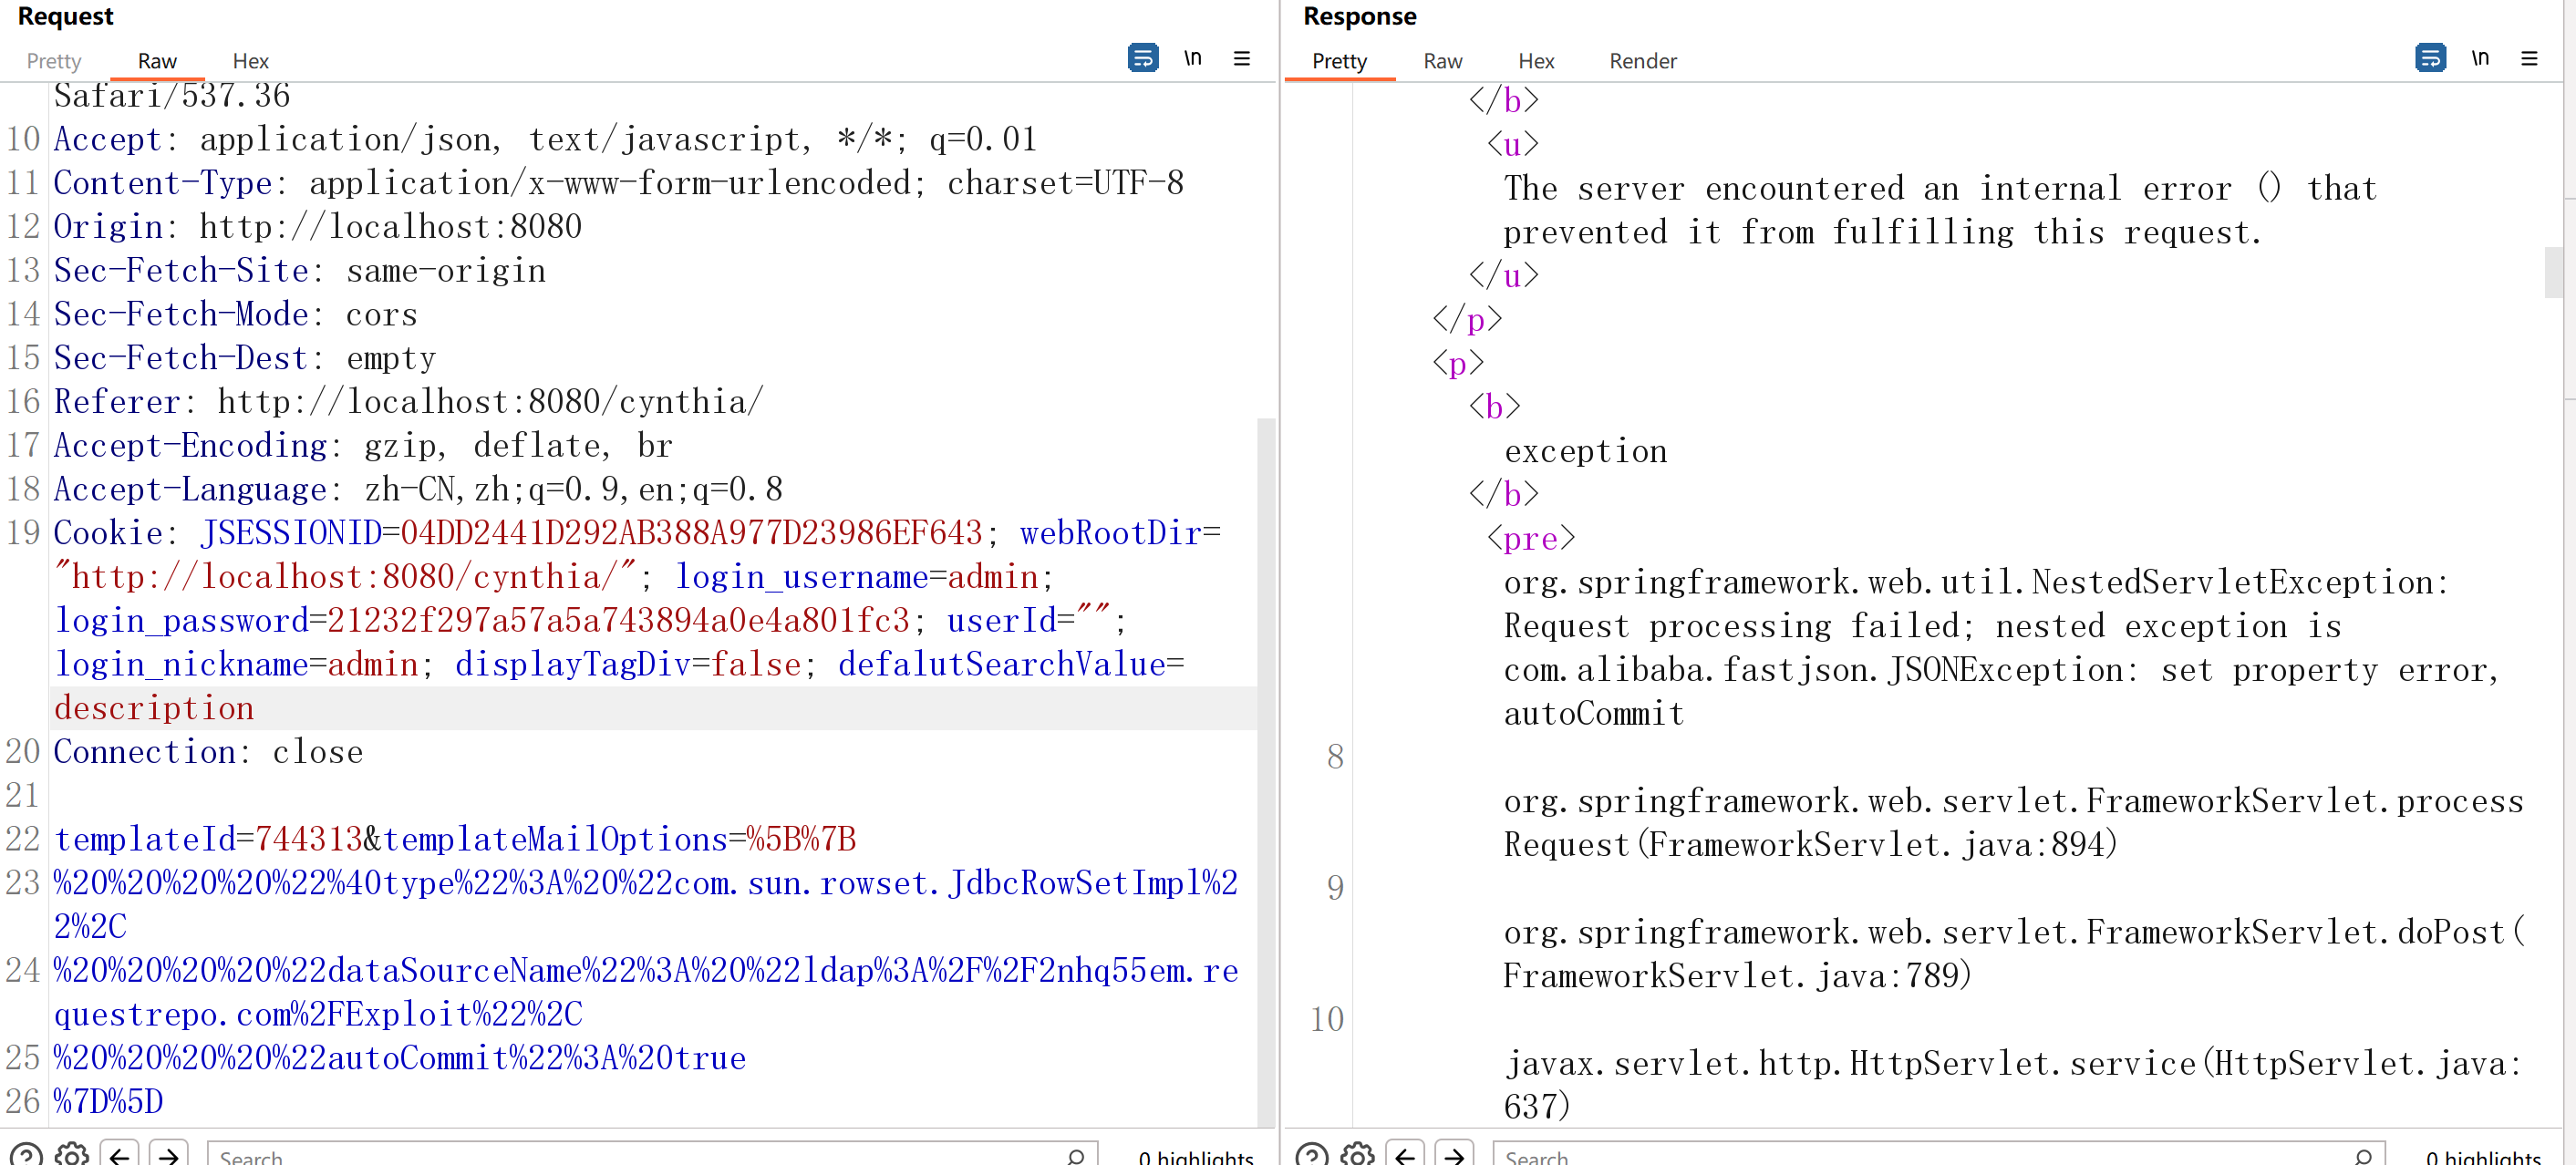This screenshot has width=2576, height=1165.
Task: Open Request panel hamburger menu
Action: pos(1241,58)
